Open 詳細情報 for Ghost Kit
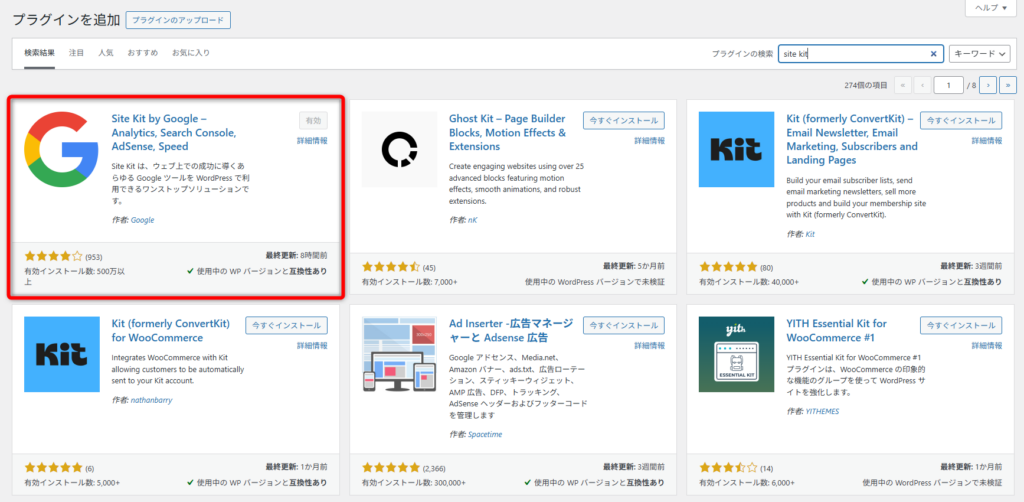The image size is (1024, 502). (x=649, y=140)
